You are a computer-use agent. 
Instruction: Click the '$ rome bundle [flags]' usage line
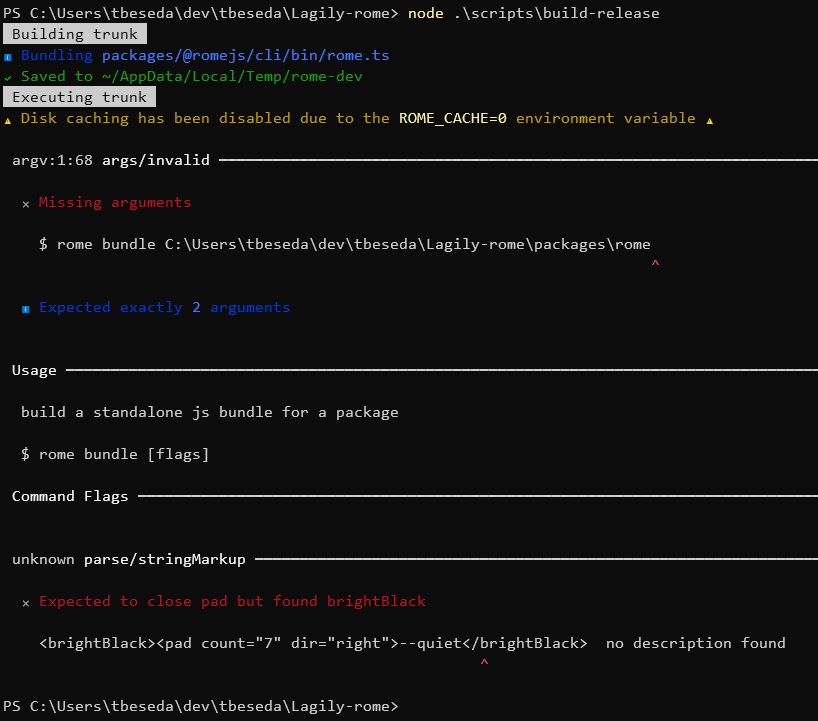tap(115, 454)
